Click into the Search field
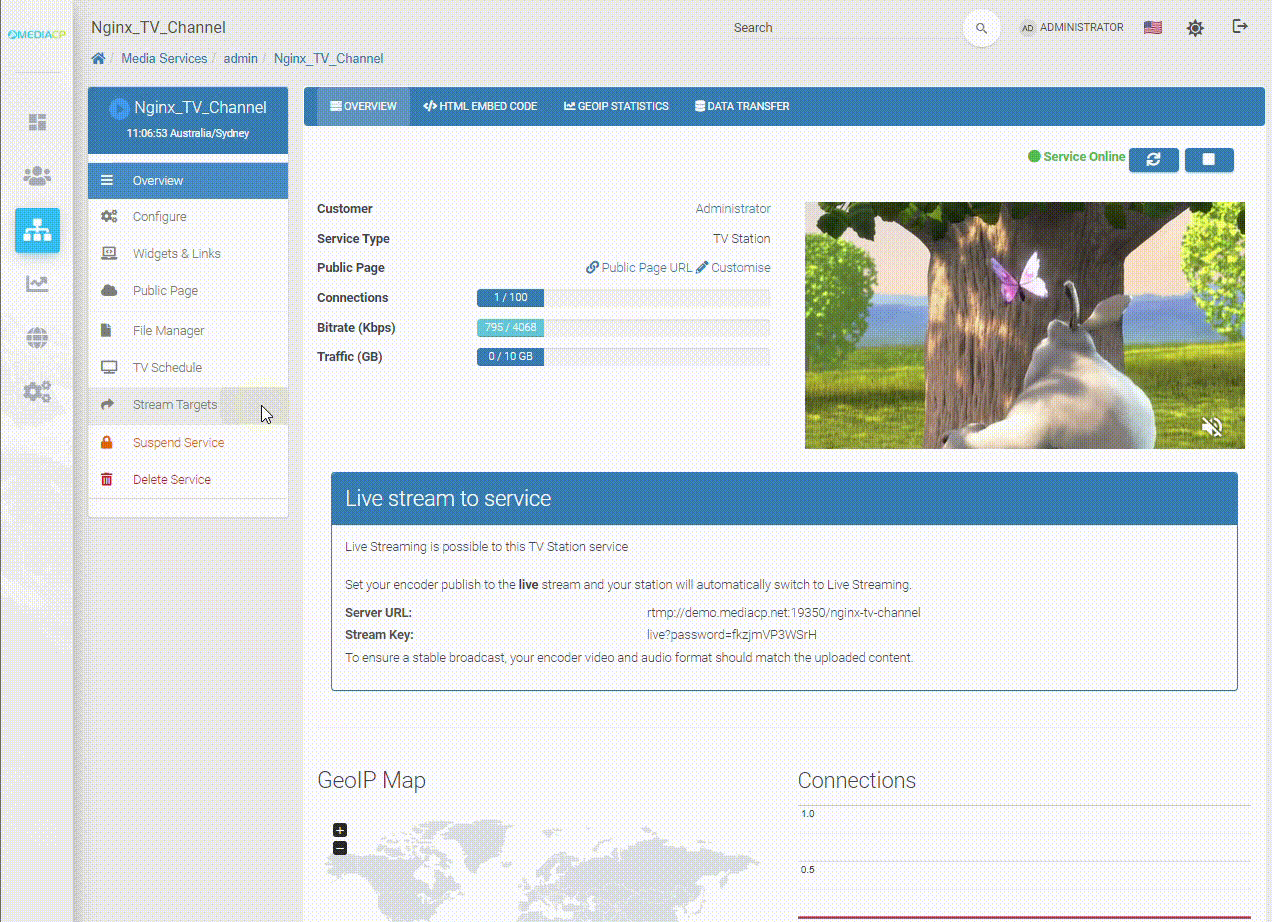 point(845,28)
